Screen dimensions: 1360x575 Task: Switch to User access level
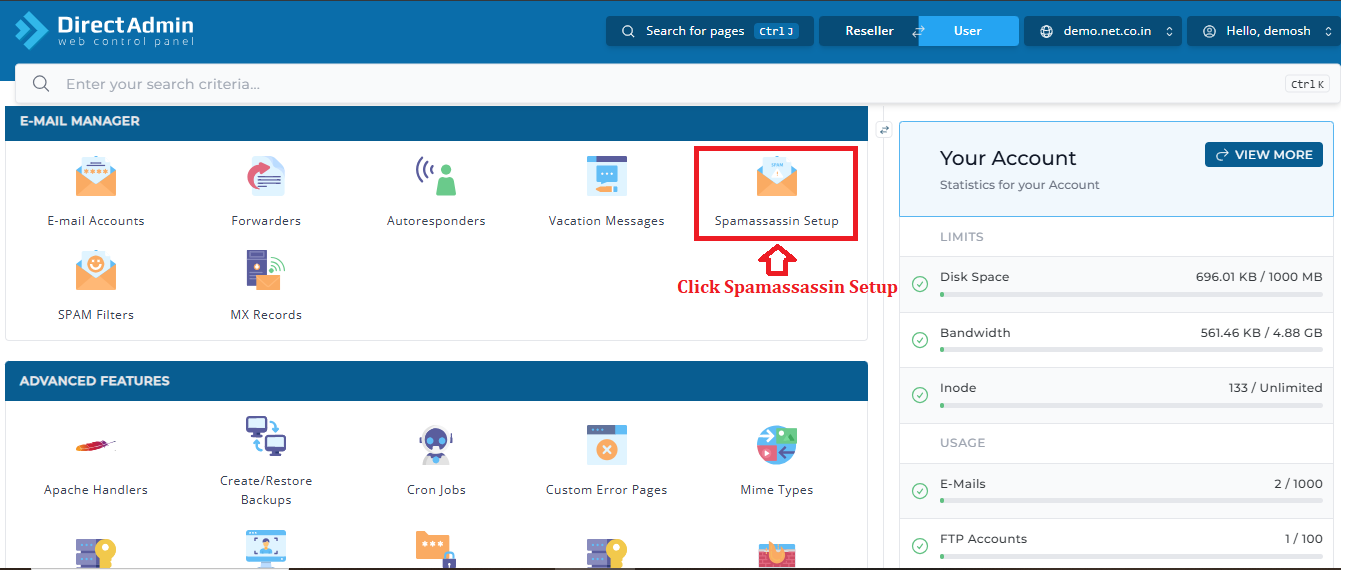pyautogui.click(x=968, y=31)
